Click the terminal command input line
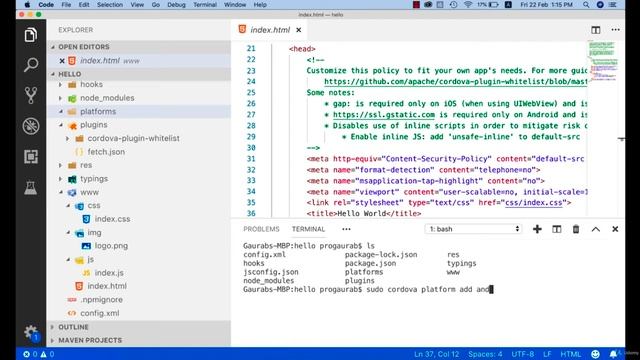Screen dimensions: 640x360 368,289
